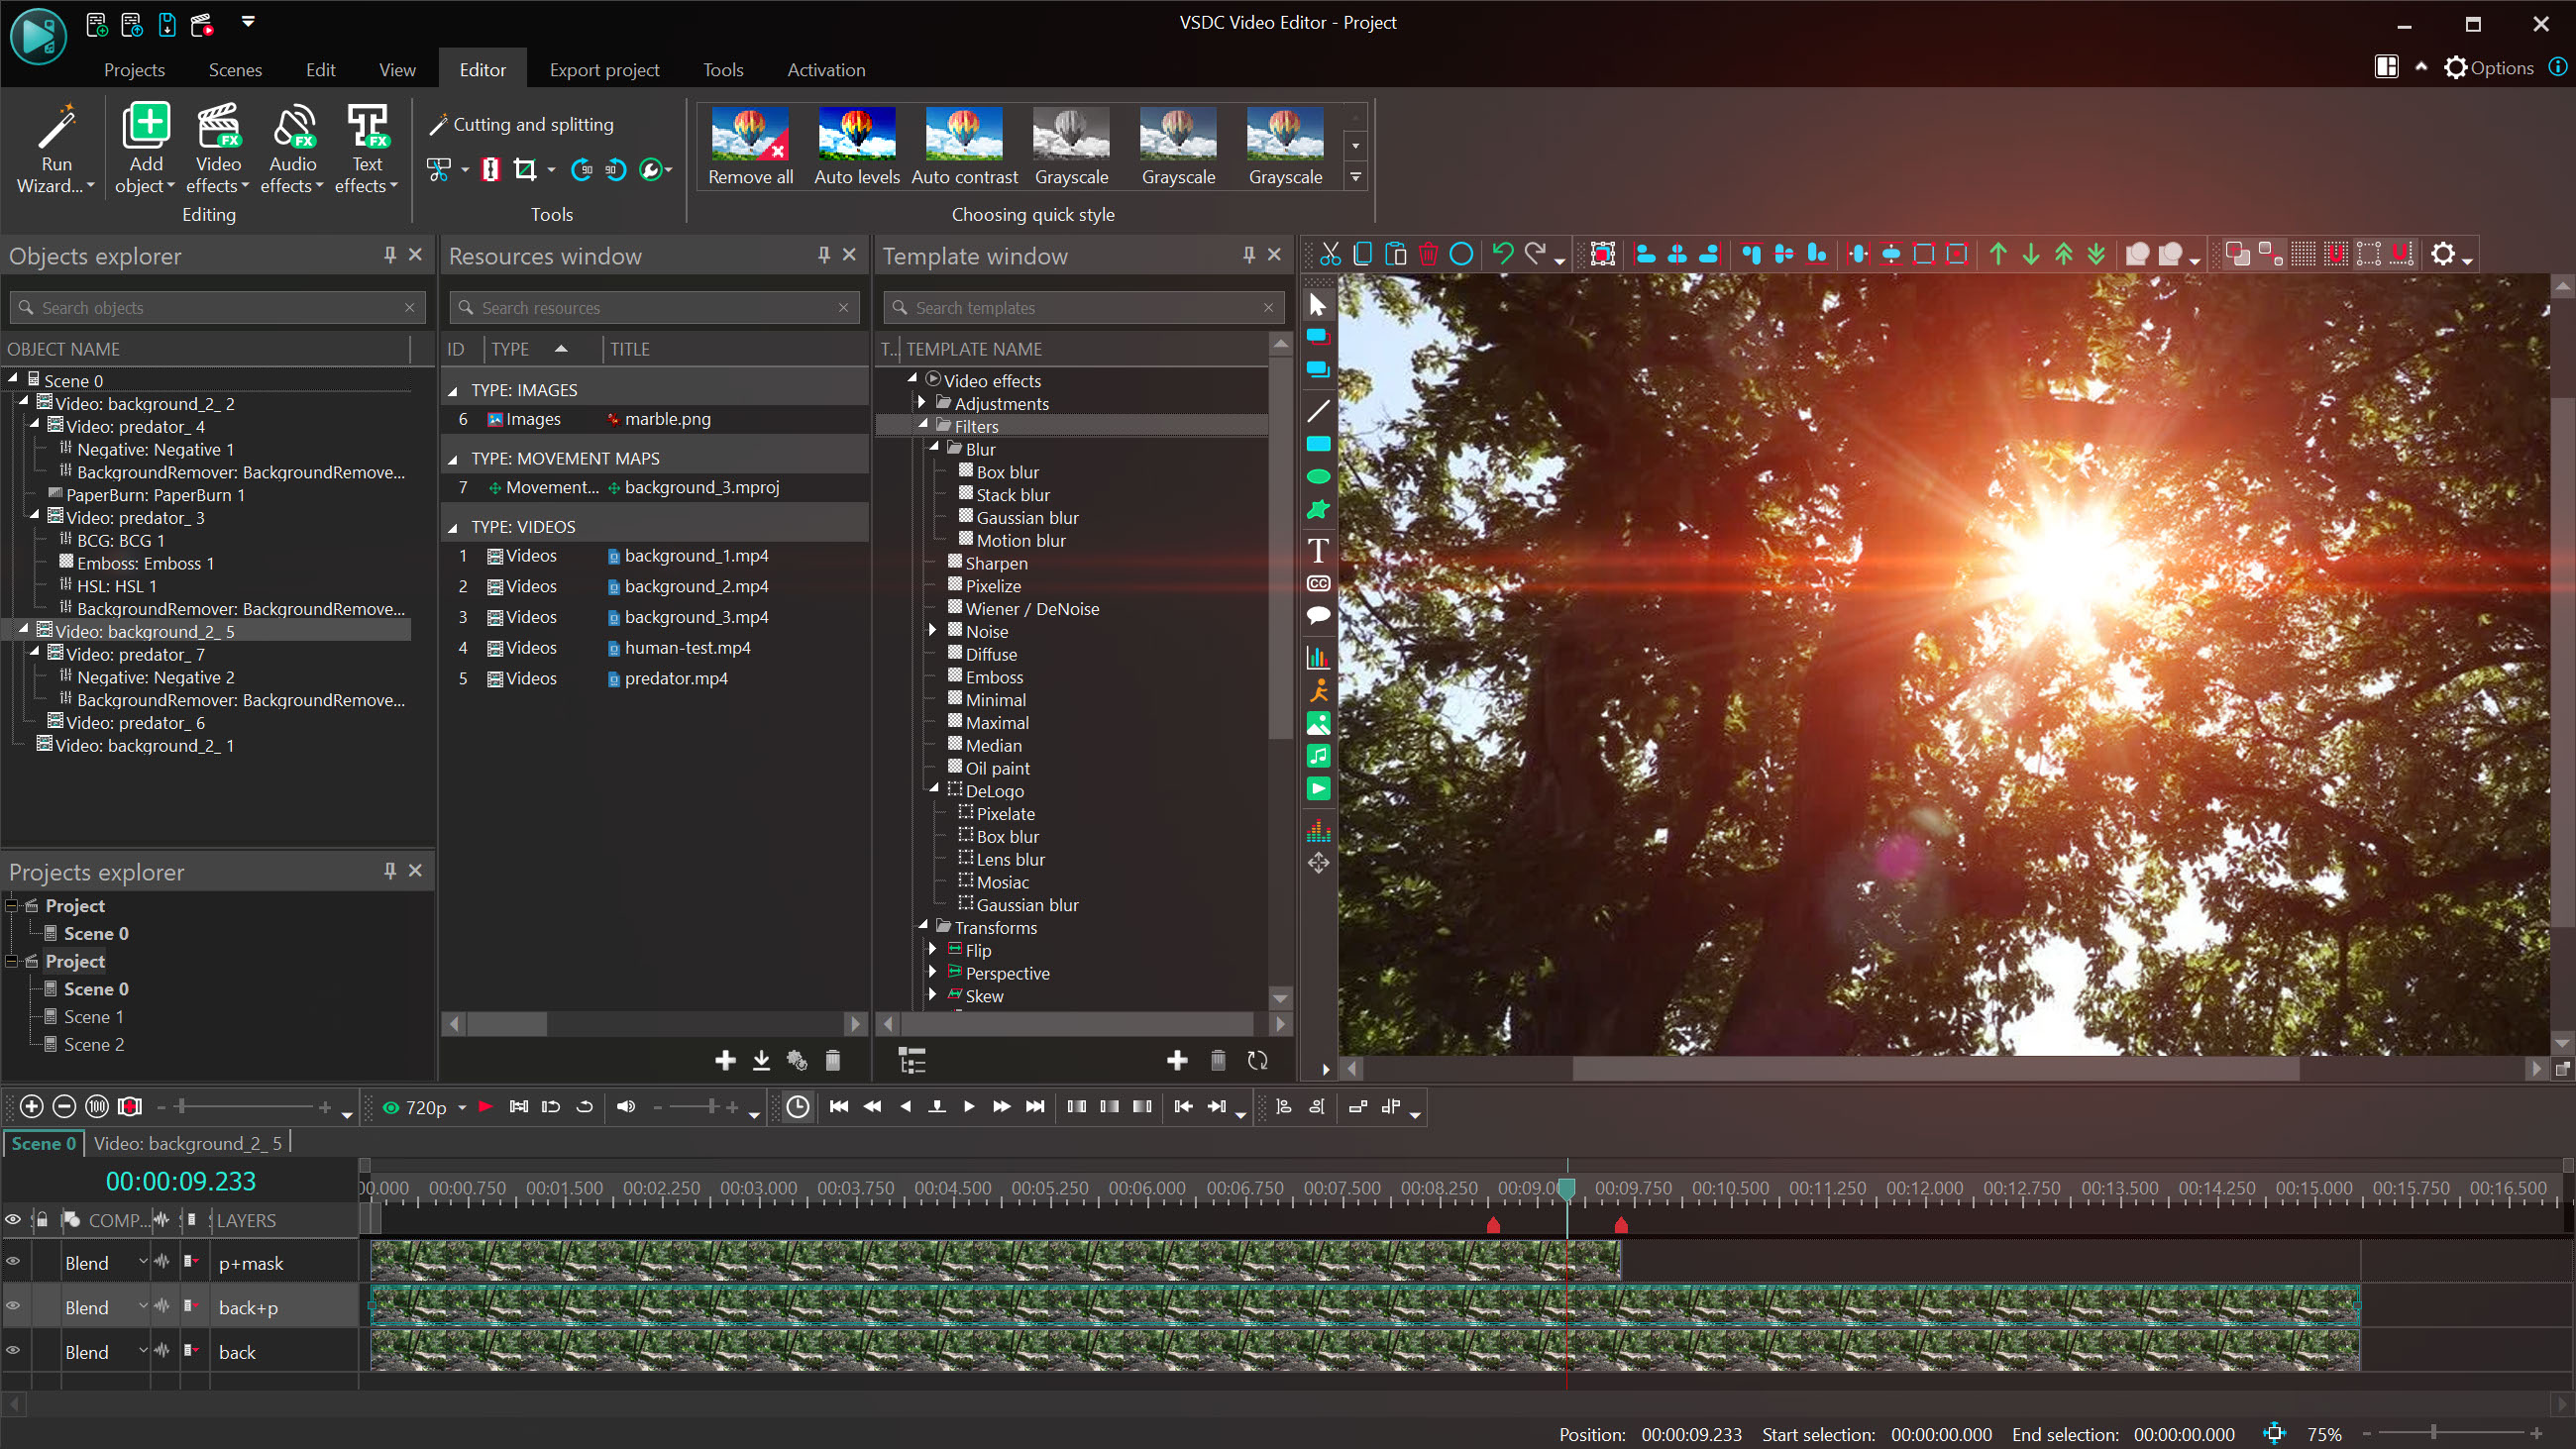Open the Export project tab
Viewport: 2576px width, 1449px height.
[x=604, y=69]
